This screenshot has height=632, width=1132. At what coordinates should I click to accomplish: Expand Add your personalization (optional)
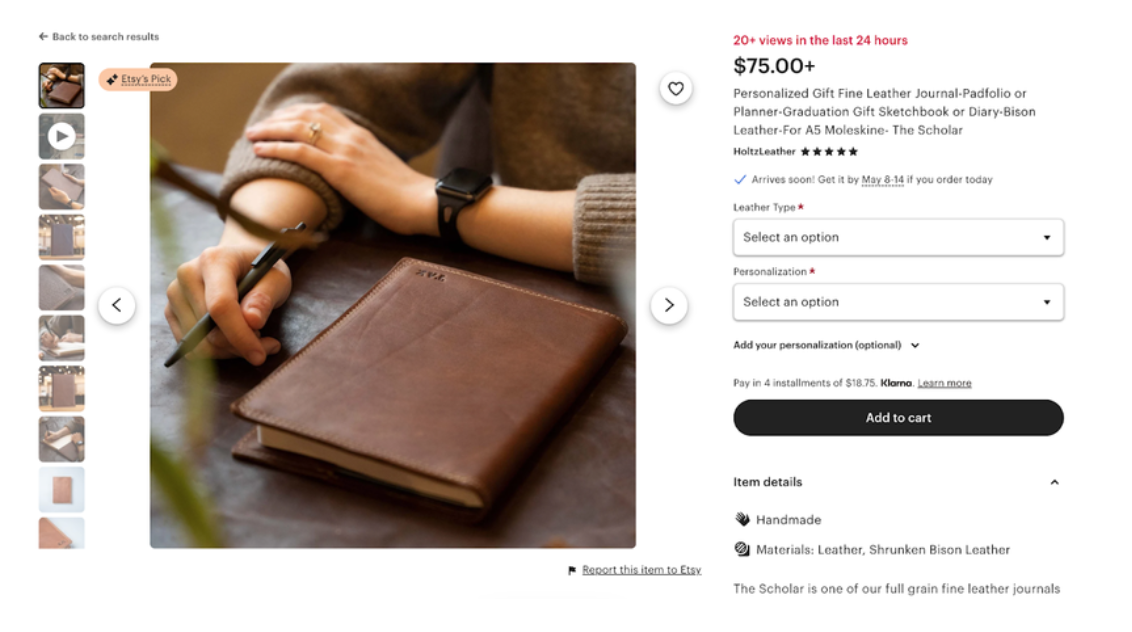[x=826, y=345]
